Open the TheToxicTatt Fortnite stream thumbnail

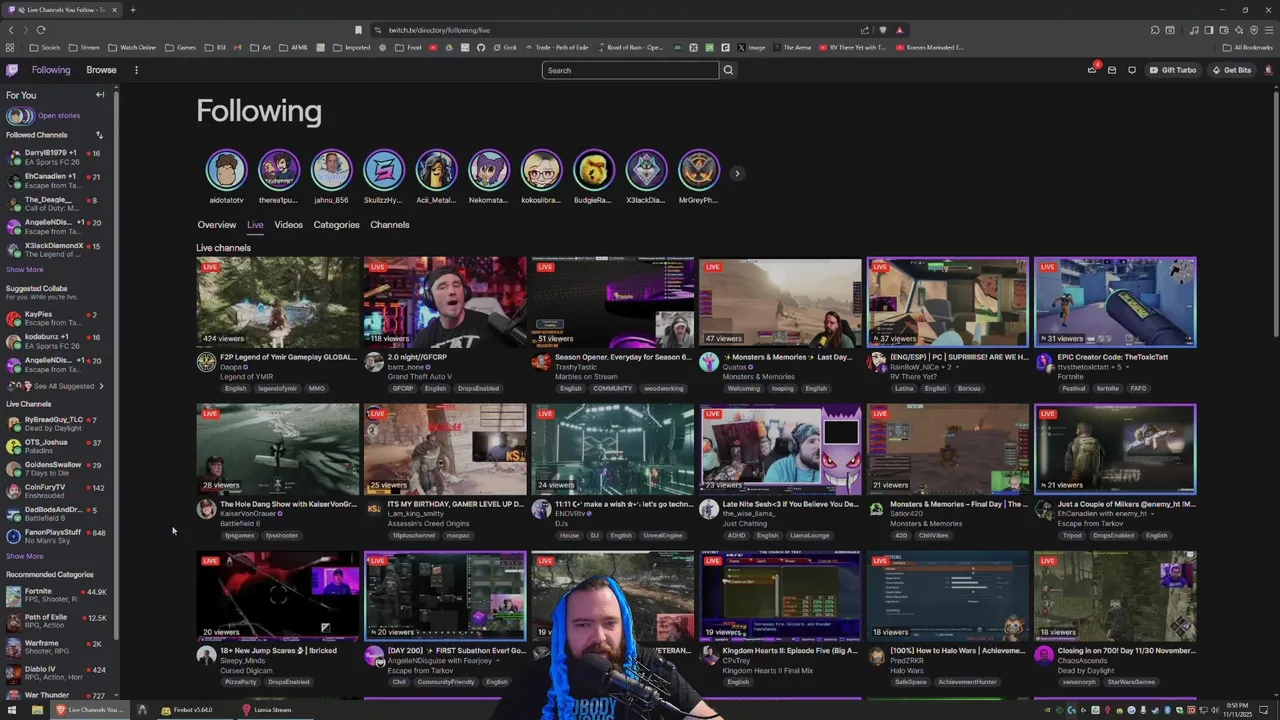pos(1115,302)
